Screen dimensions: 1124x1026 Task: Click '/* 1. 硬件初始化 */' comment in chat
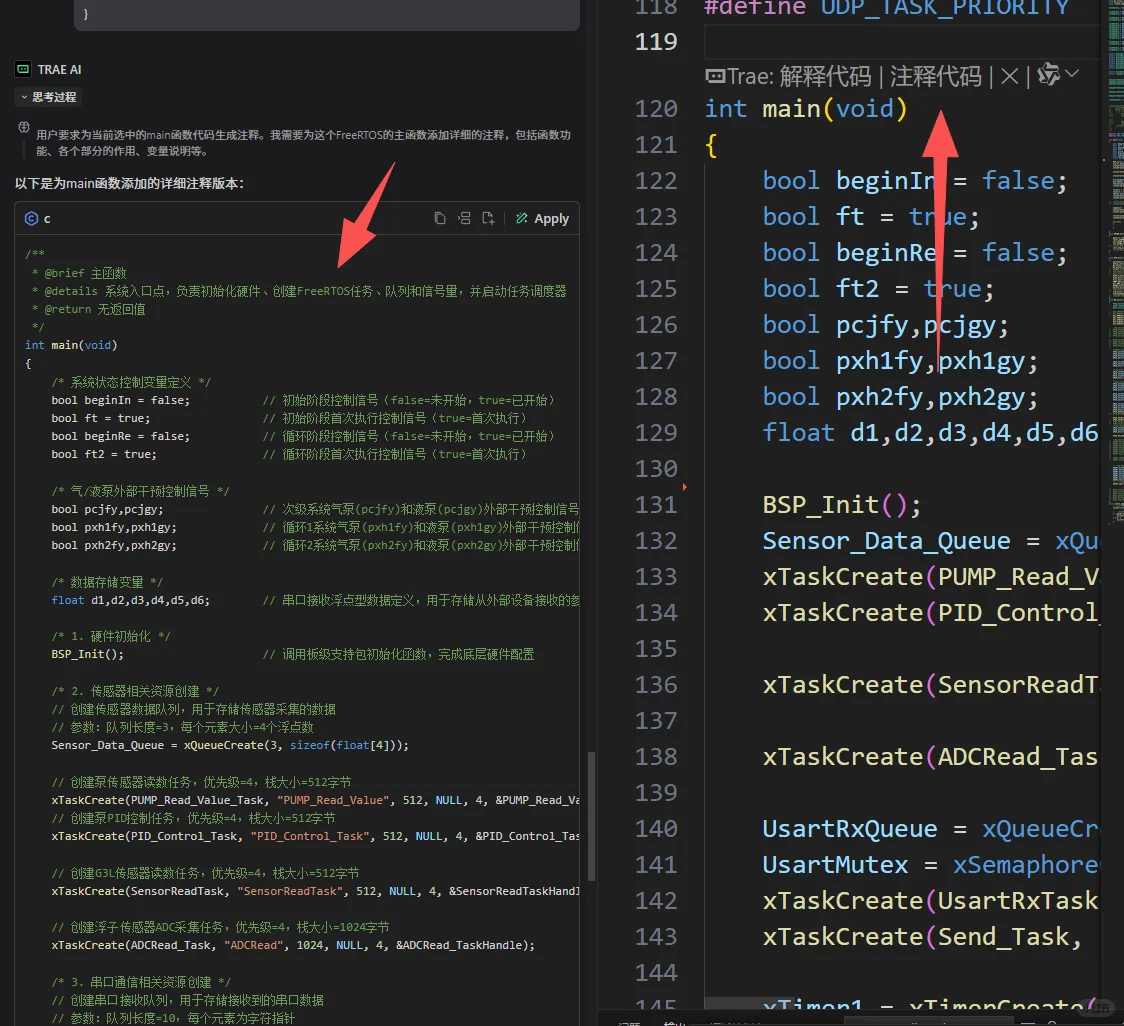tap(110, 636)
